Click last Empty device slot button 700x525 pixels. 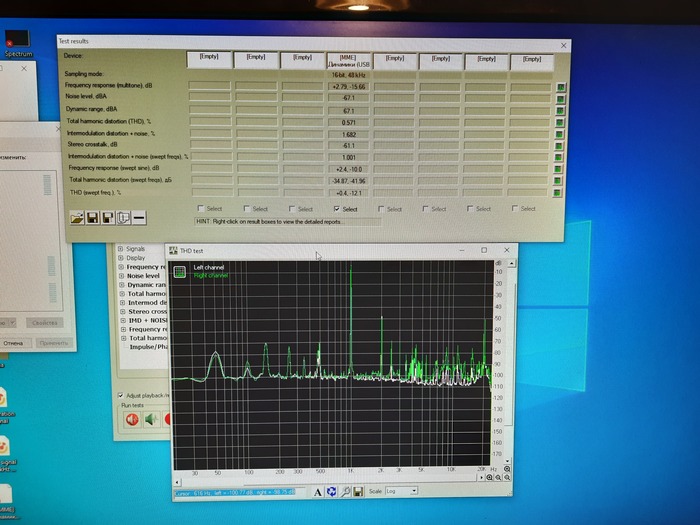[532, 62]
